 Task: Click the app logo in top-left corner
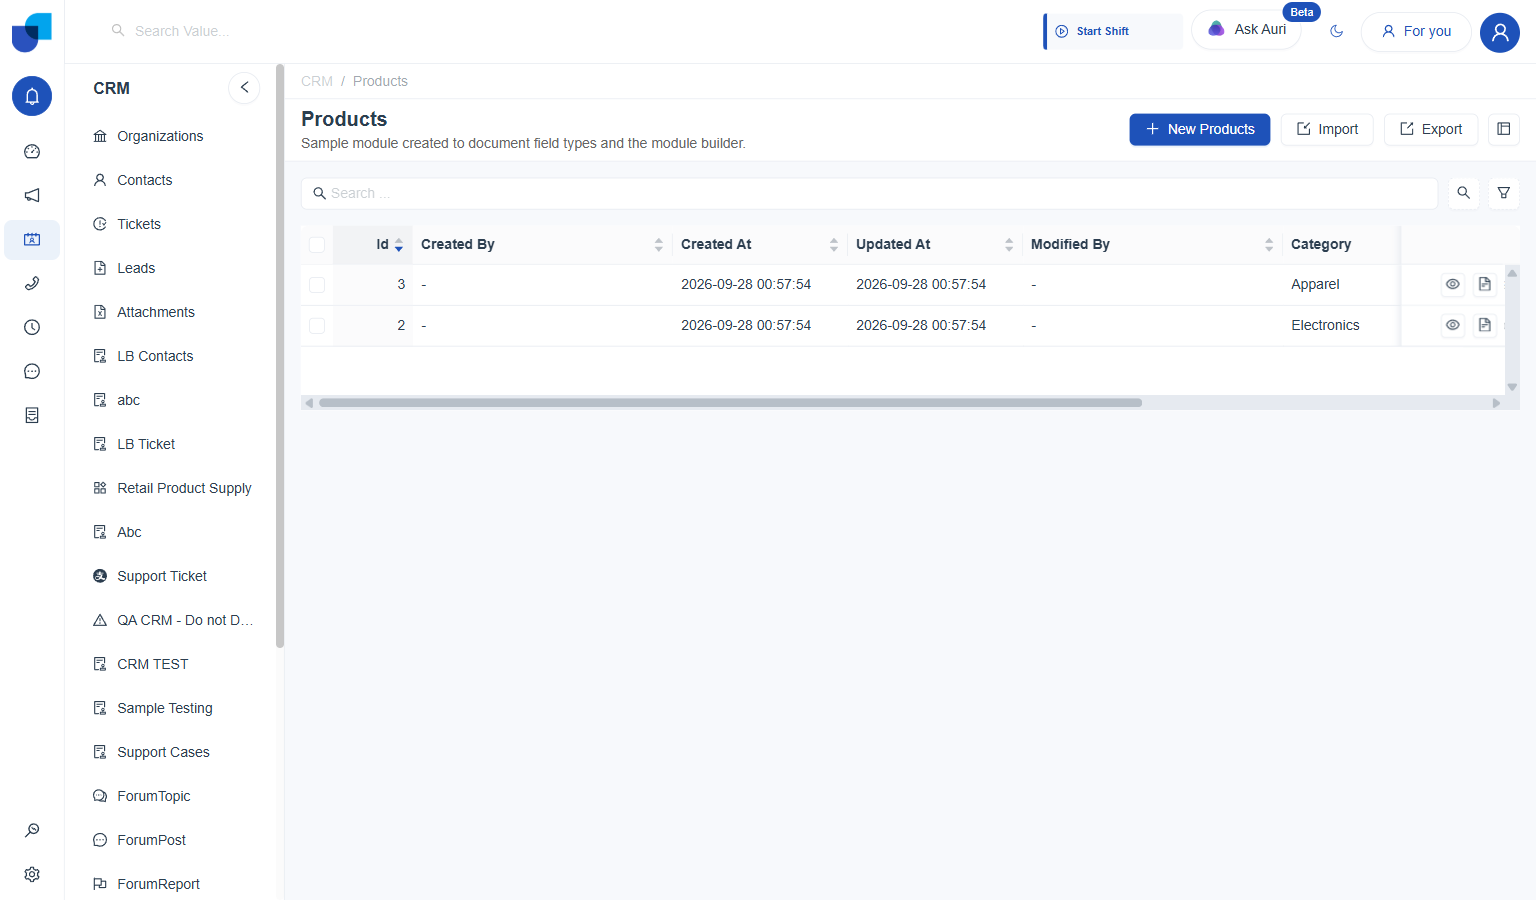pyautogui.click(x=32, y=32)
